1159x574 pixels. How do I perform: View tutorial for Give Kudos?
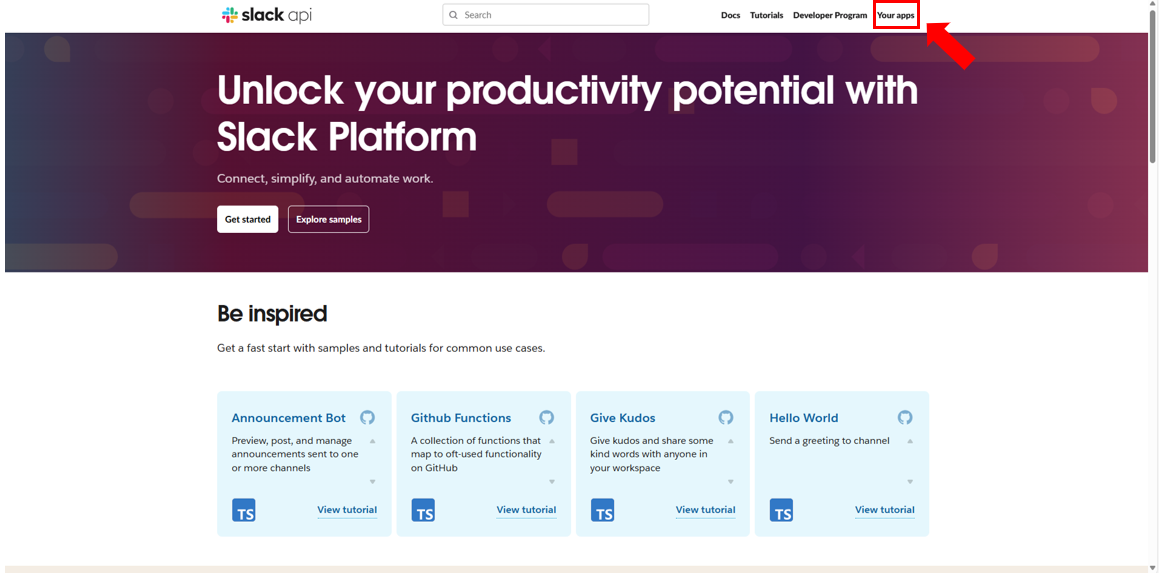[706, 510]
